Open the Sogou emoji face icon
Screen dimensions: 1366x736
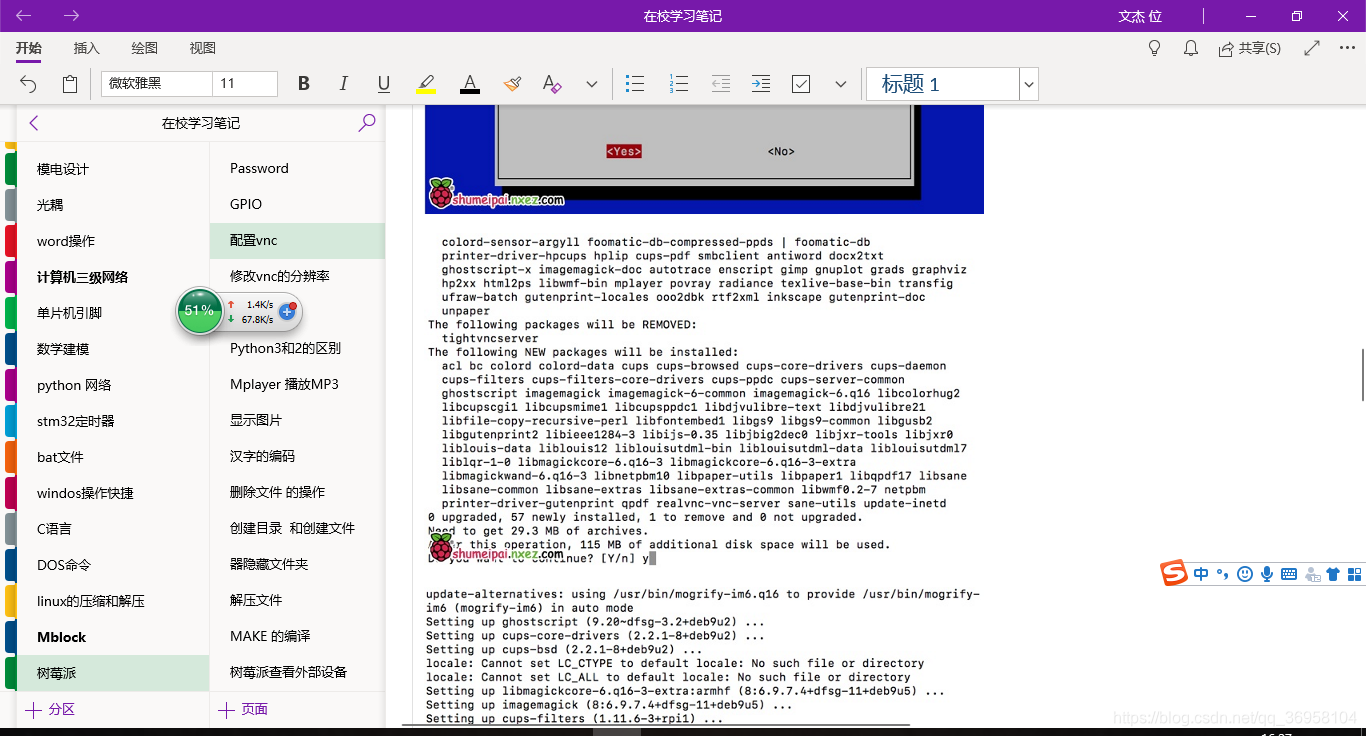pyautogui.click(x=1245, y=574)
